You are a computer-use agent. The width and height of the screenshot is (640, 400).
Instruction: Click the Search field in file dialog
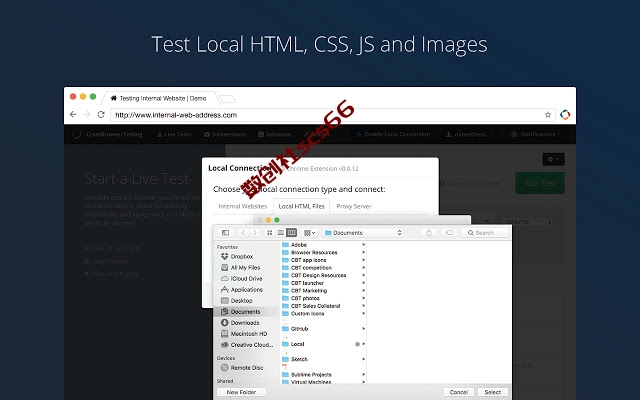point(485,233)
